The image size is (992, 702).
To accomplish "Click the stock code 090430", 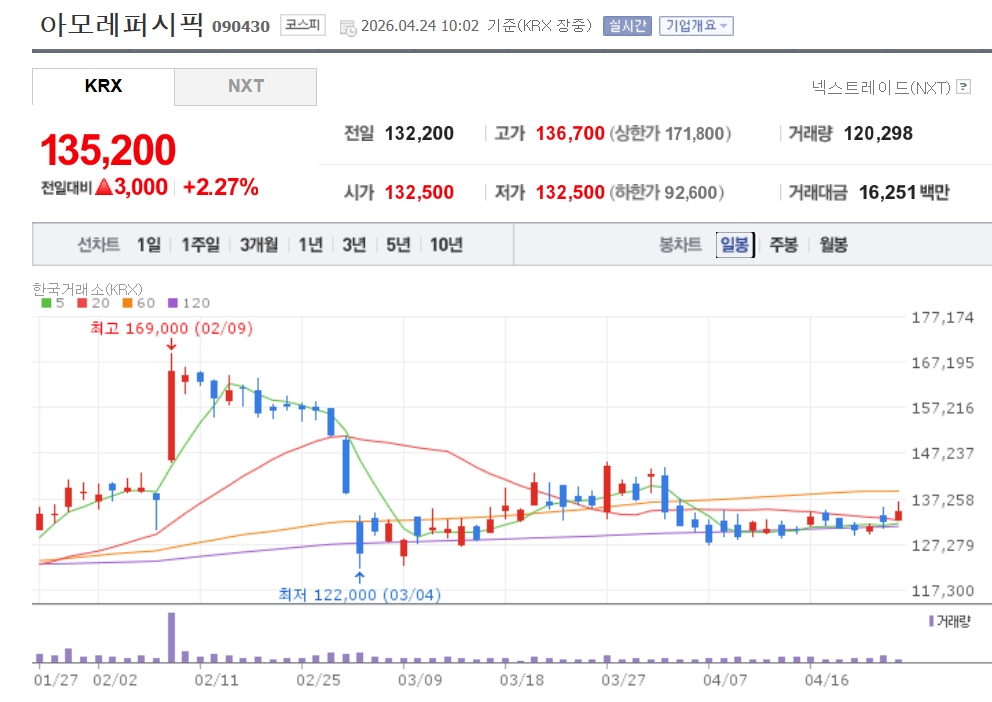I will coord(240,27).
